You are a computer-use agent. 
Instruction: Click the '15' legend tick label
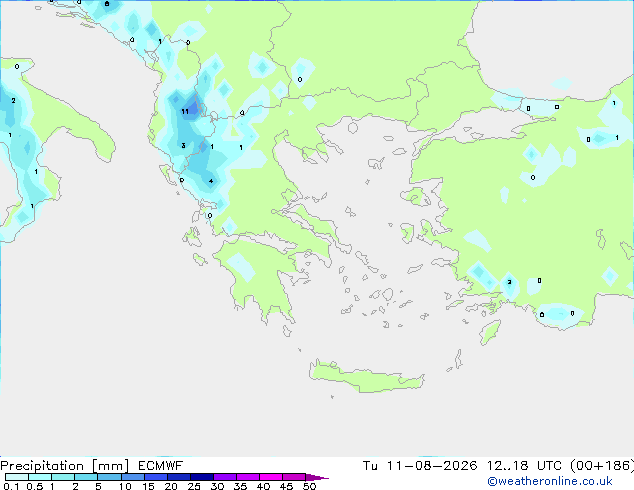click(x=148, y=486)
